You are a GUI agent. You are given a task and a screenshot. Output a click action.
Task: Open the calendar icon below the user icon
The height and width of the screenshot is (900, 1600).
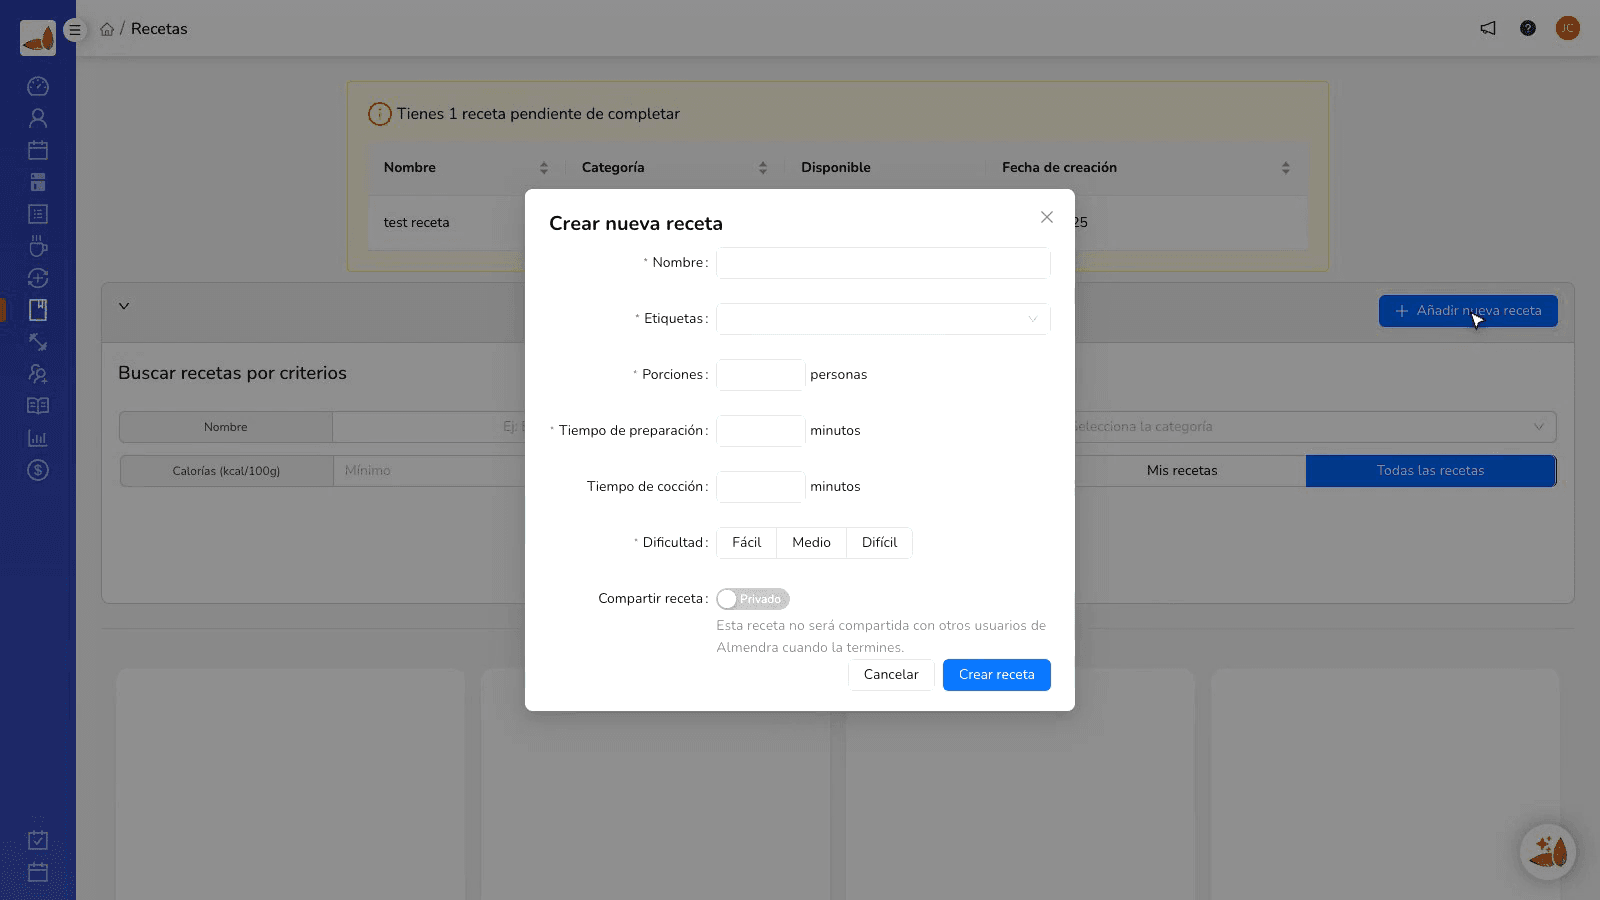(x=38, y=150)
